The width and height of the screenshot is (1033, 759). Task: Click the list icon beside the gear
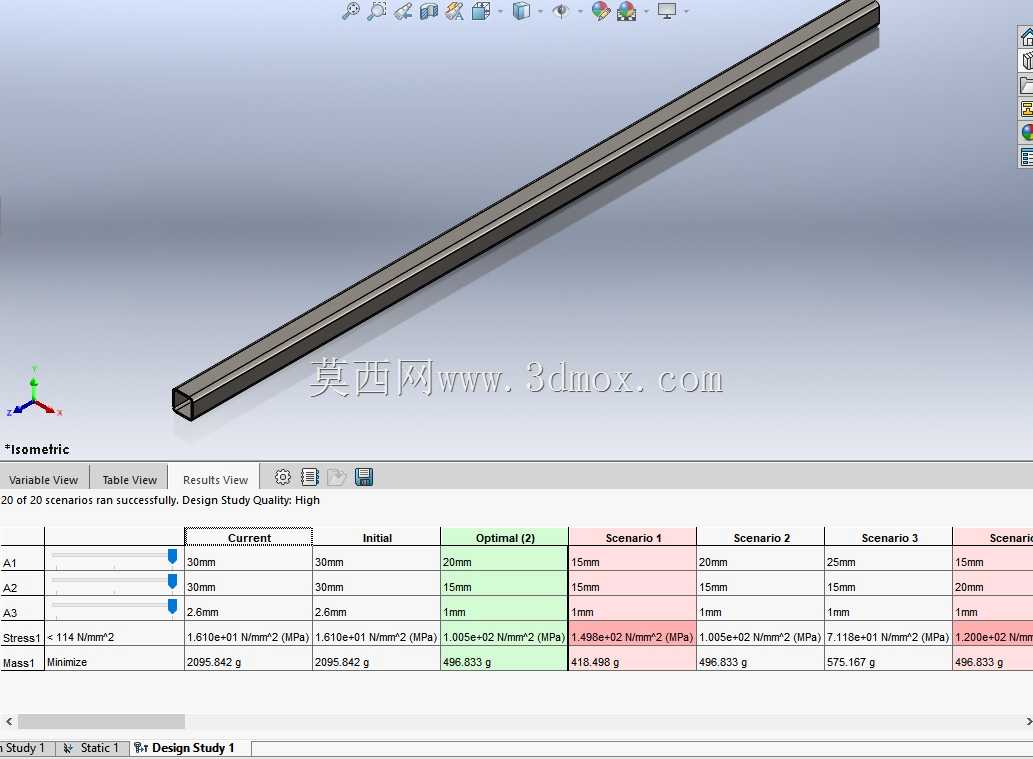pyautogui.click(x=310, y=477)
